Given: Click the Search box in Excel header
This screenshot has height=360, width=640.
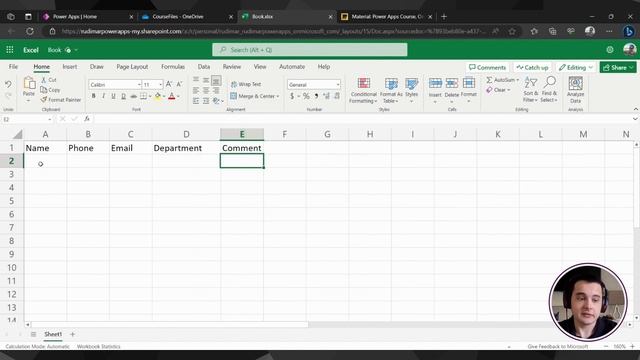Looking at the screenshot, I should point(309,50).
